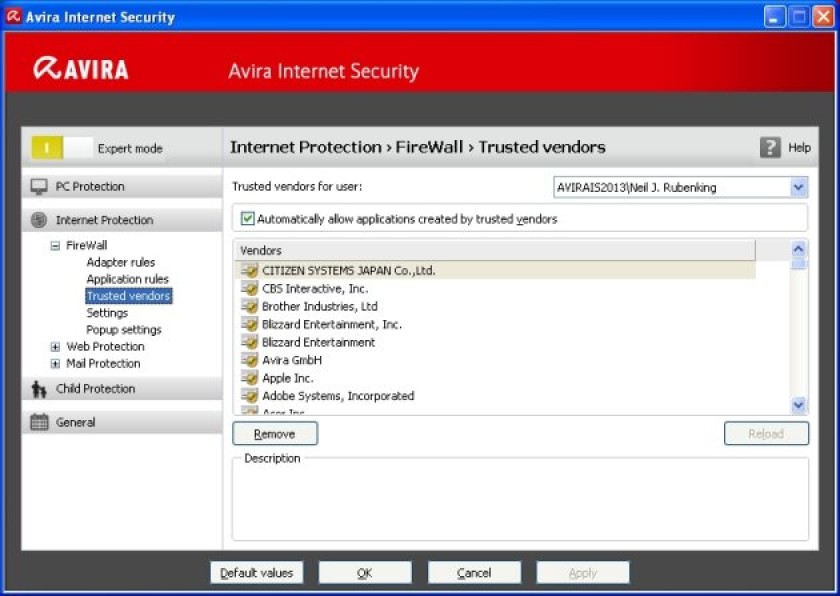The height and width of the screenshot is (596, 840).
Task: Click the PC Protection monitor icon
Action: 39,186
